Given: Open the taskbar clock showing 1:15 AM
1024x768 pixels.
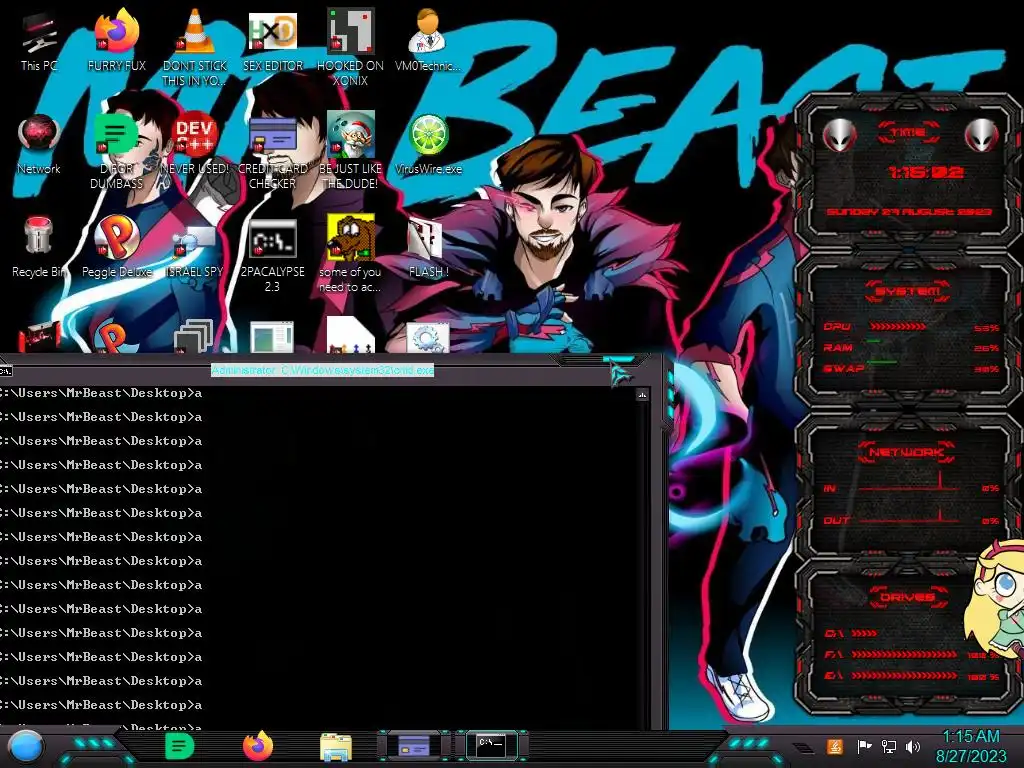Looking at the screenshot, I should click(971, 746).
